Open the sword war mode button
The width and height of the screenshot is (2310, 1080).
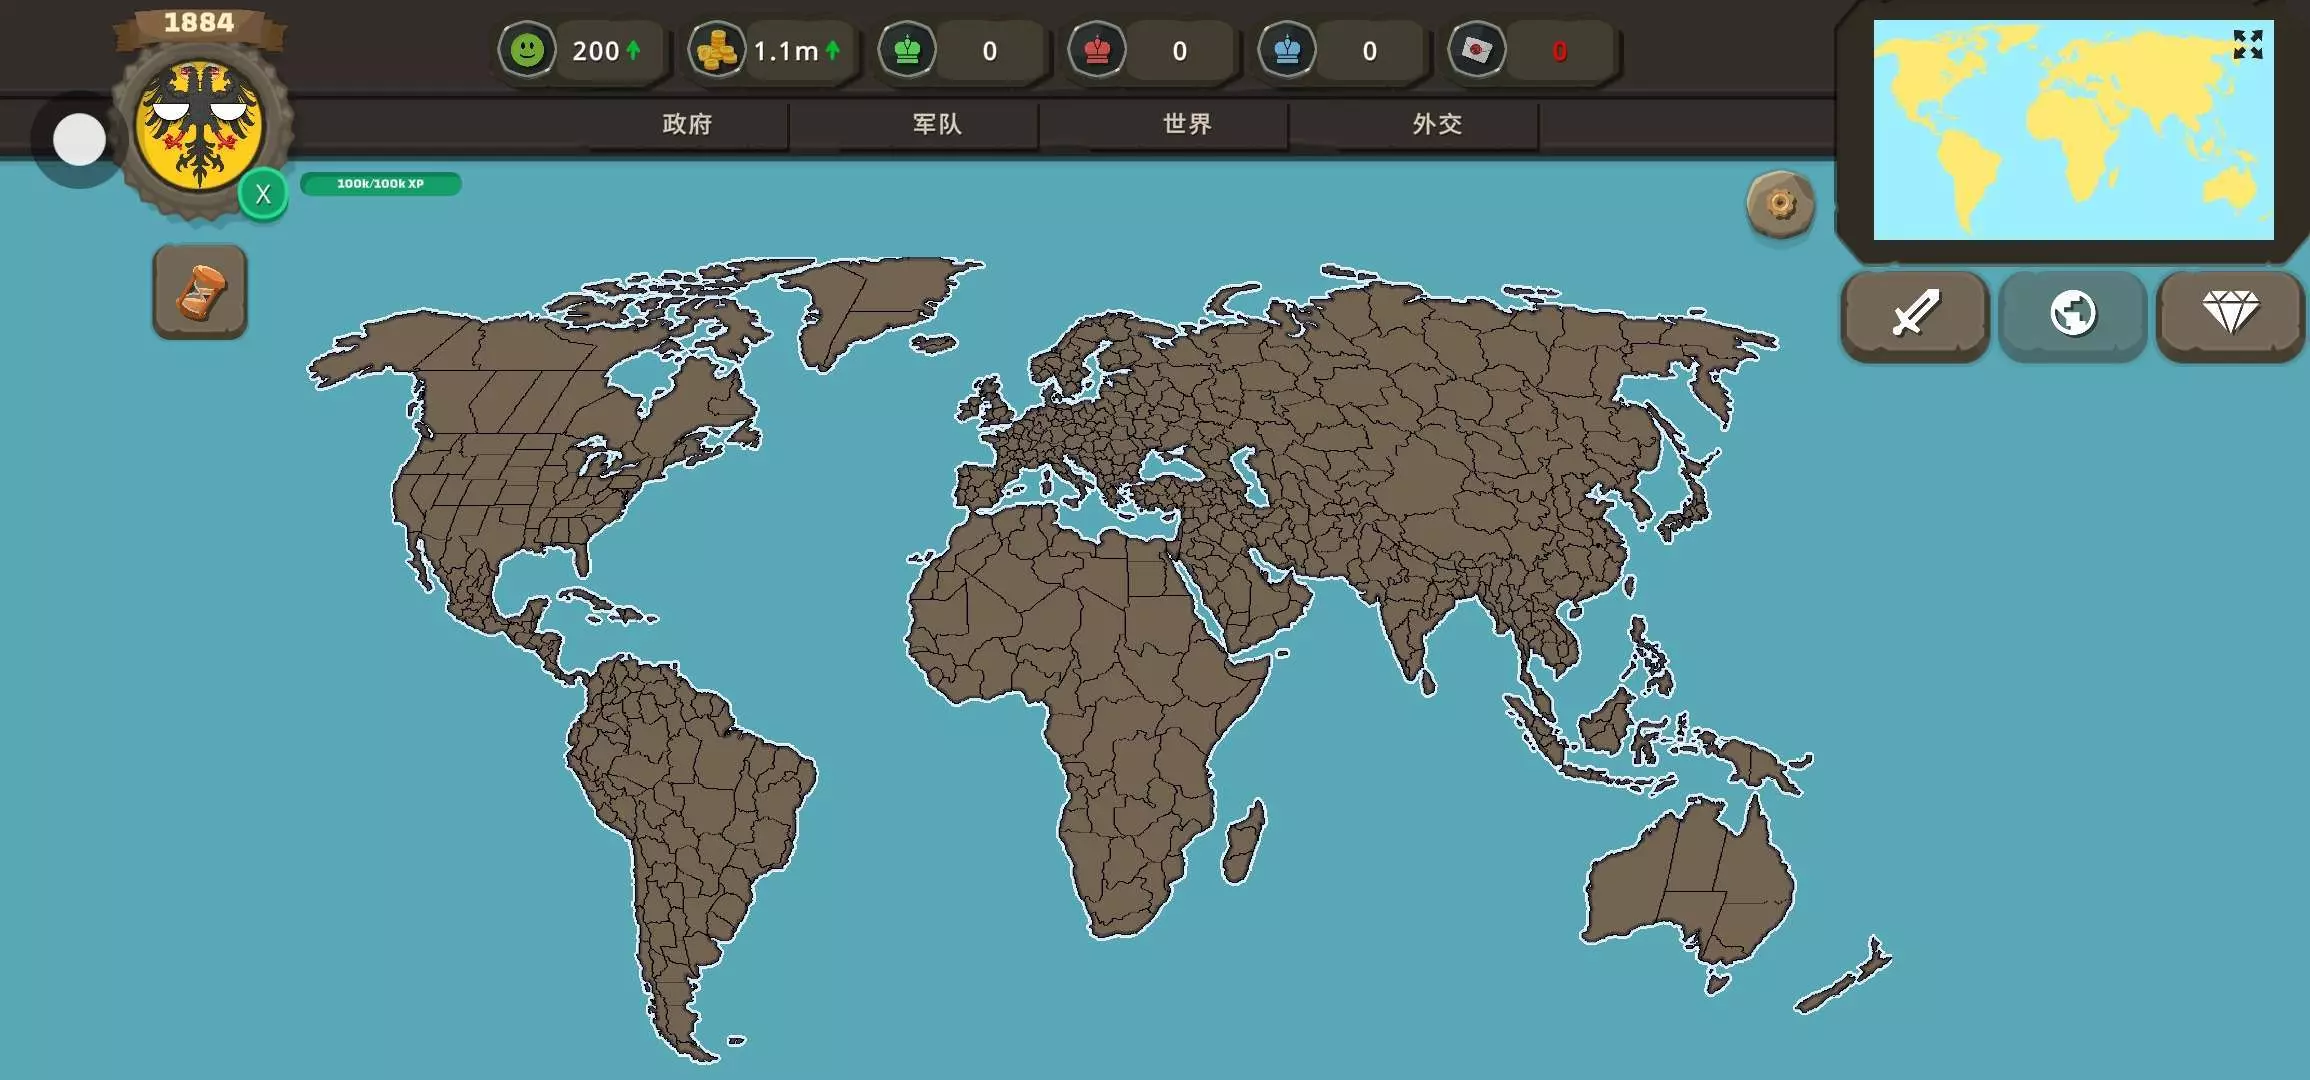[x=1915, y=314]
